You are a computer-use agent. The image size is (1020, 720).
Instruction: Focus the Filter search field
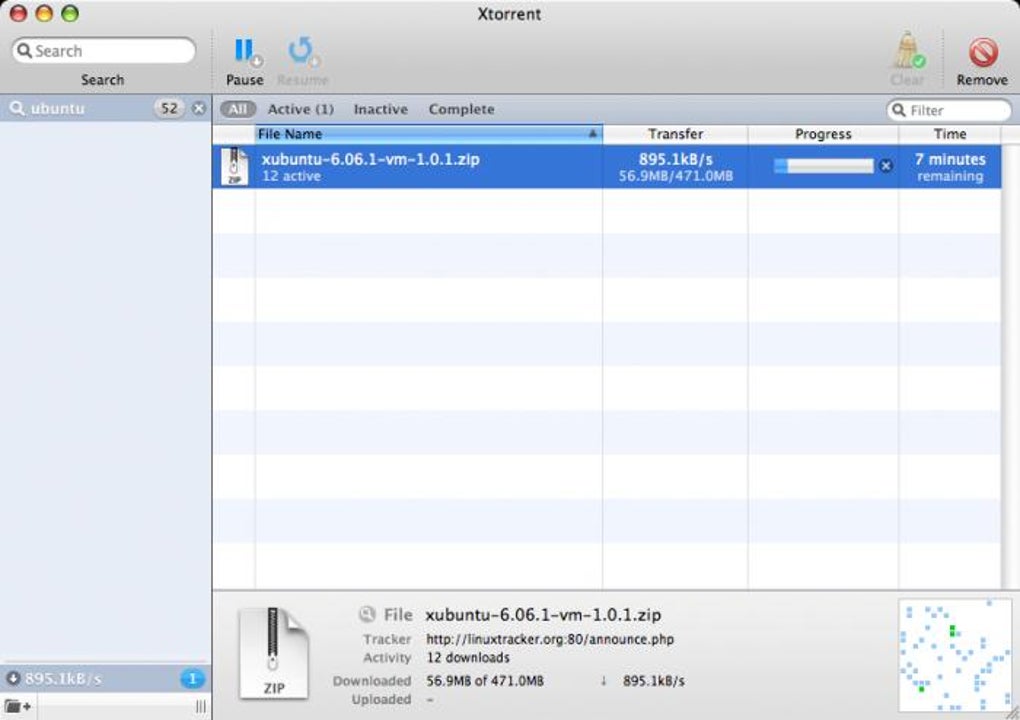tap(948, 111)
